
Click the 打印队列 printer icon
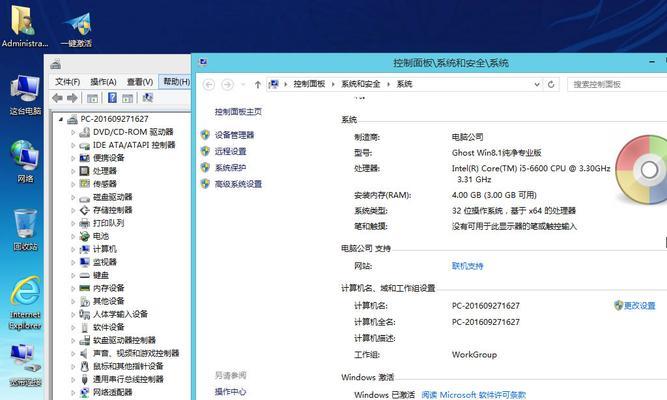point(85,223)
